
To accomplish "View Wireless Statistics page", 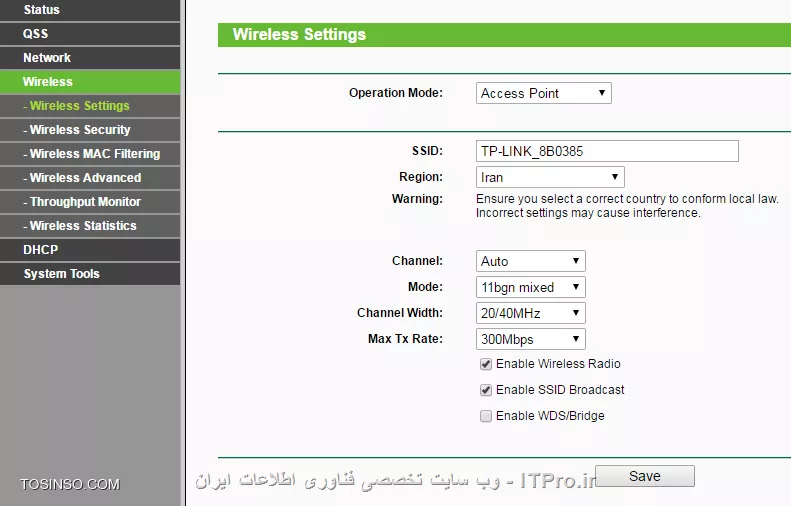I will coord(90,226).
